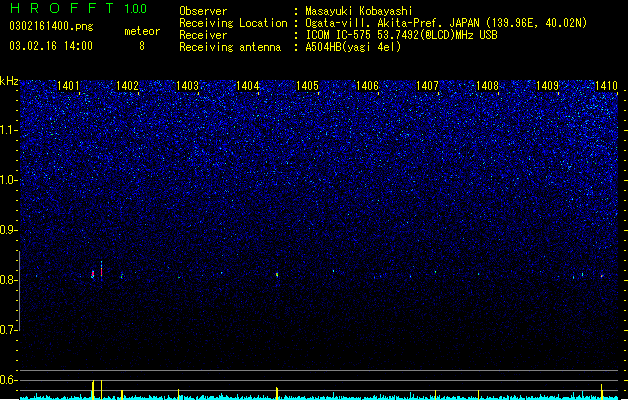The image size is (629, 400).
Task: Click the 1410 time label
Action: click(606, 86)
